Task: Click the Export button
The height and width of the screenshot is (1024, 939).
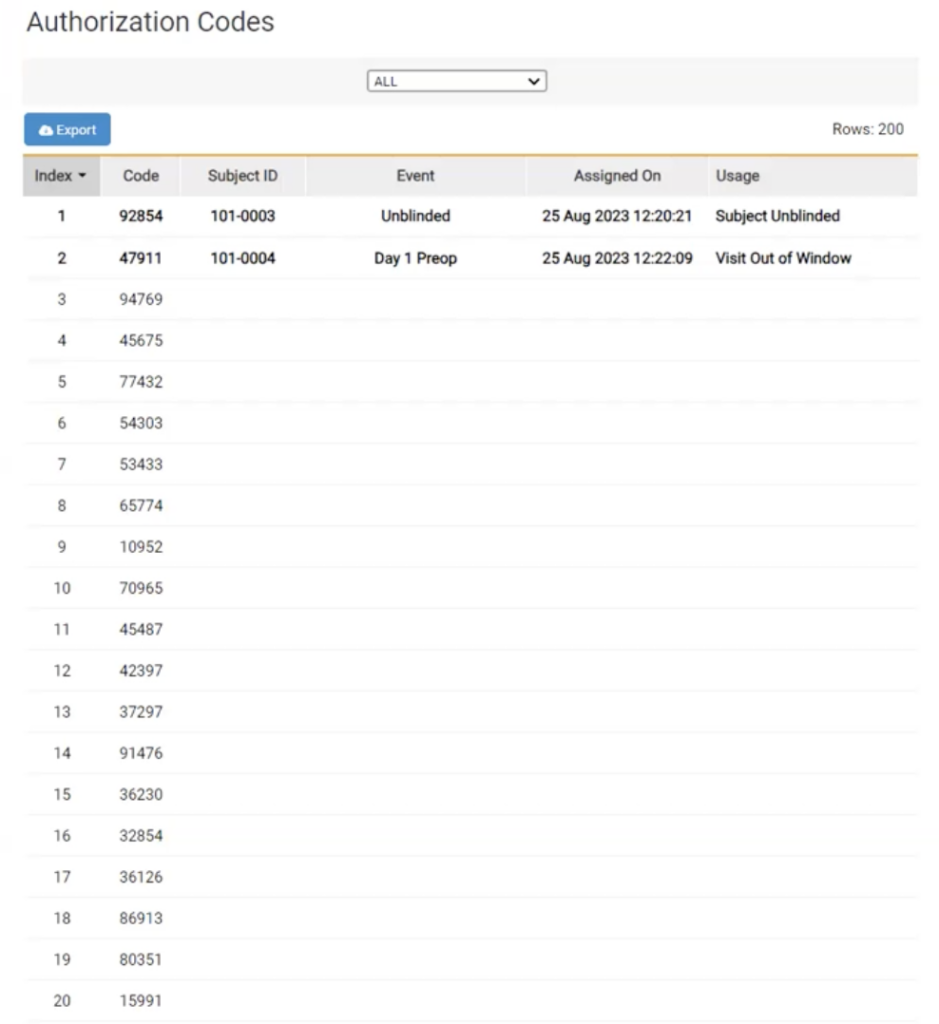Action: pos(67,130)
